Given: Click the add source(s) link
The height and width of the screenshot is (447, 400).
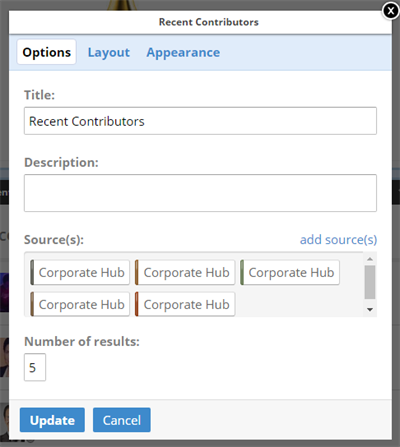Looking at the screenshot, I should point(338,240).
